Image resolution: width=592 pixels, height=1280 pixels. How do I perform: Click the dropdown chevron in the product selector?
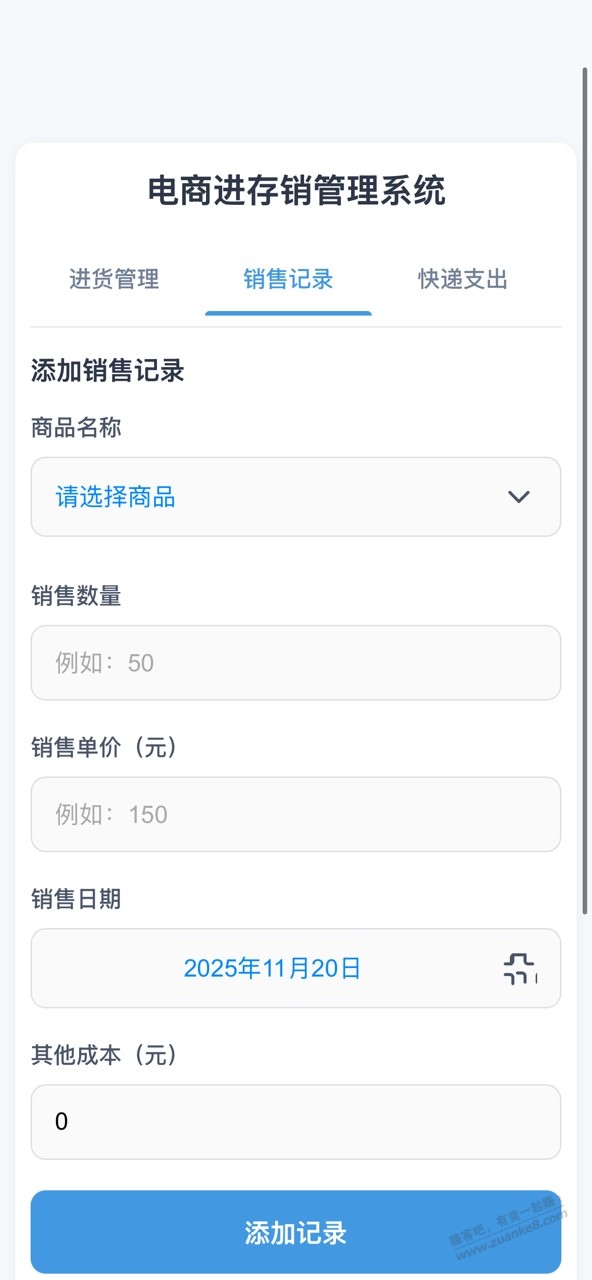518,497
